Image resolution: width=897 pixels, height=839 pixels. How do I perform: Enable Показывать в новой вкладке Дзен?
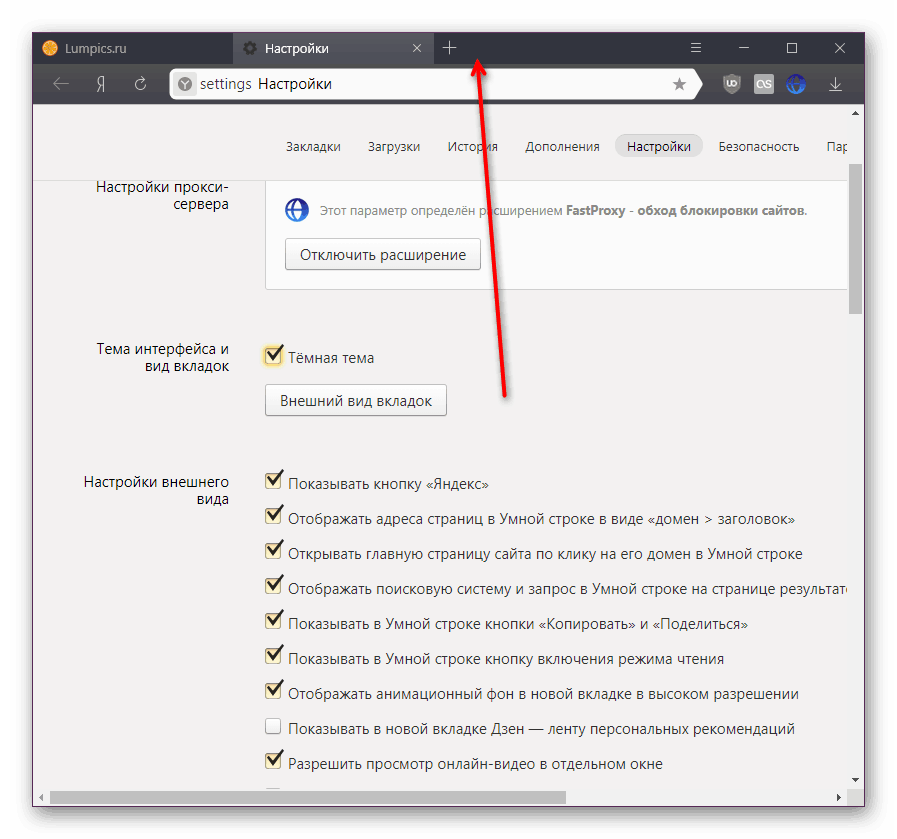tap(273, 726)
